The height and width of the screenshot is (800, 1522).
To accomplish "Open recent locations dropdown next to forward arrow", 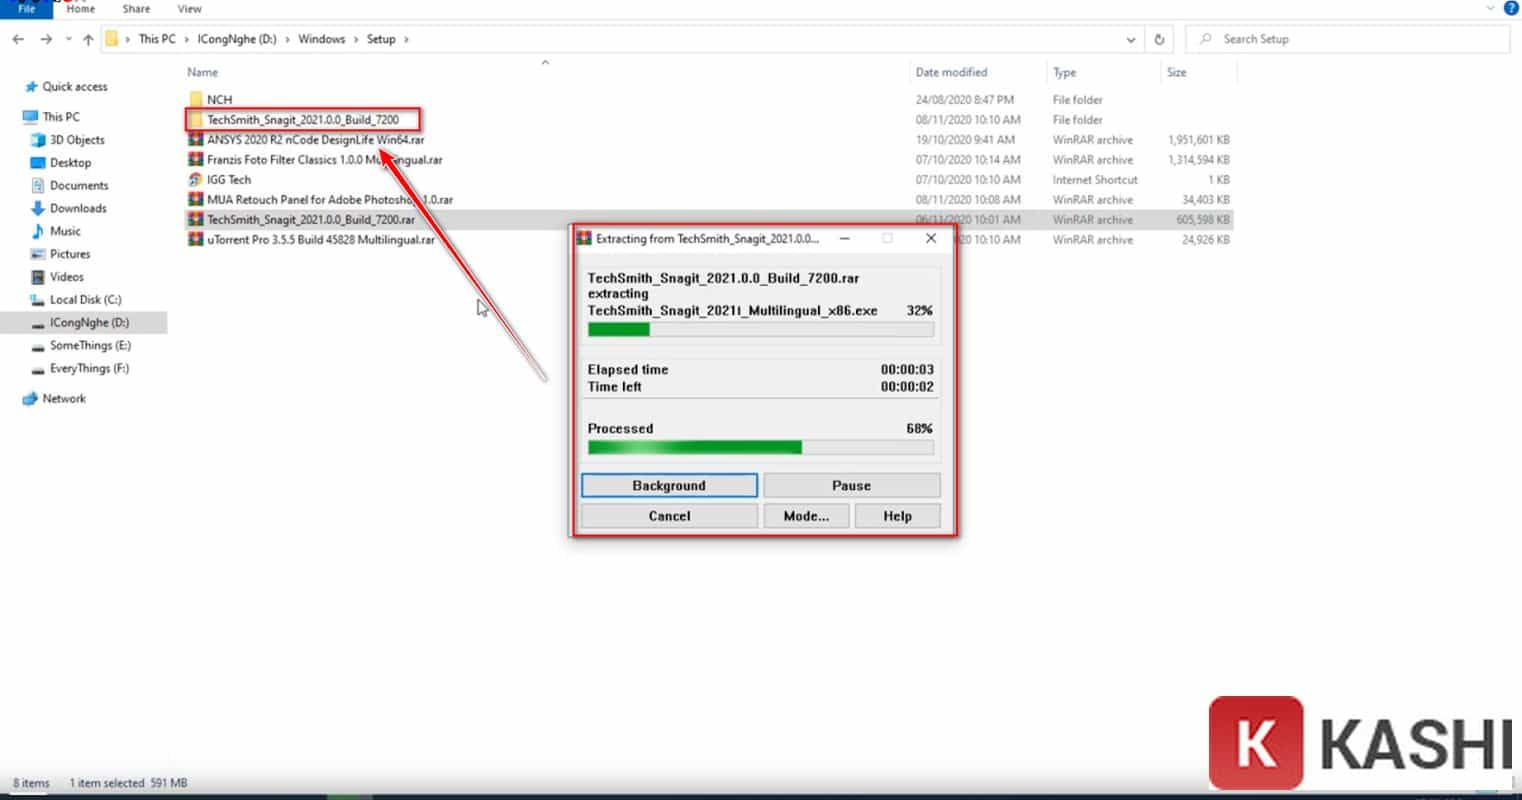I will (x=68, y=39).
